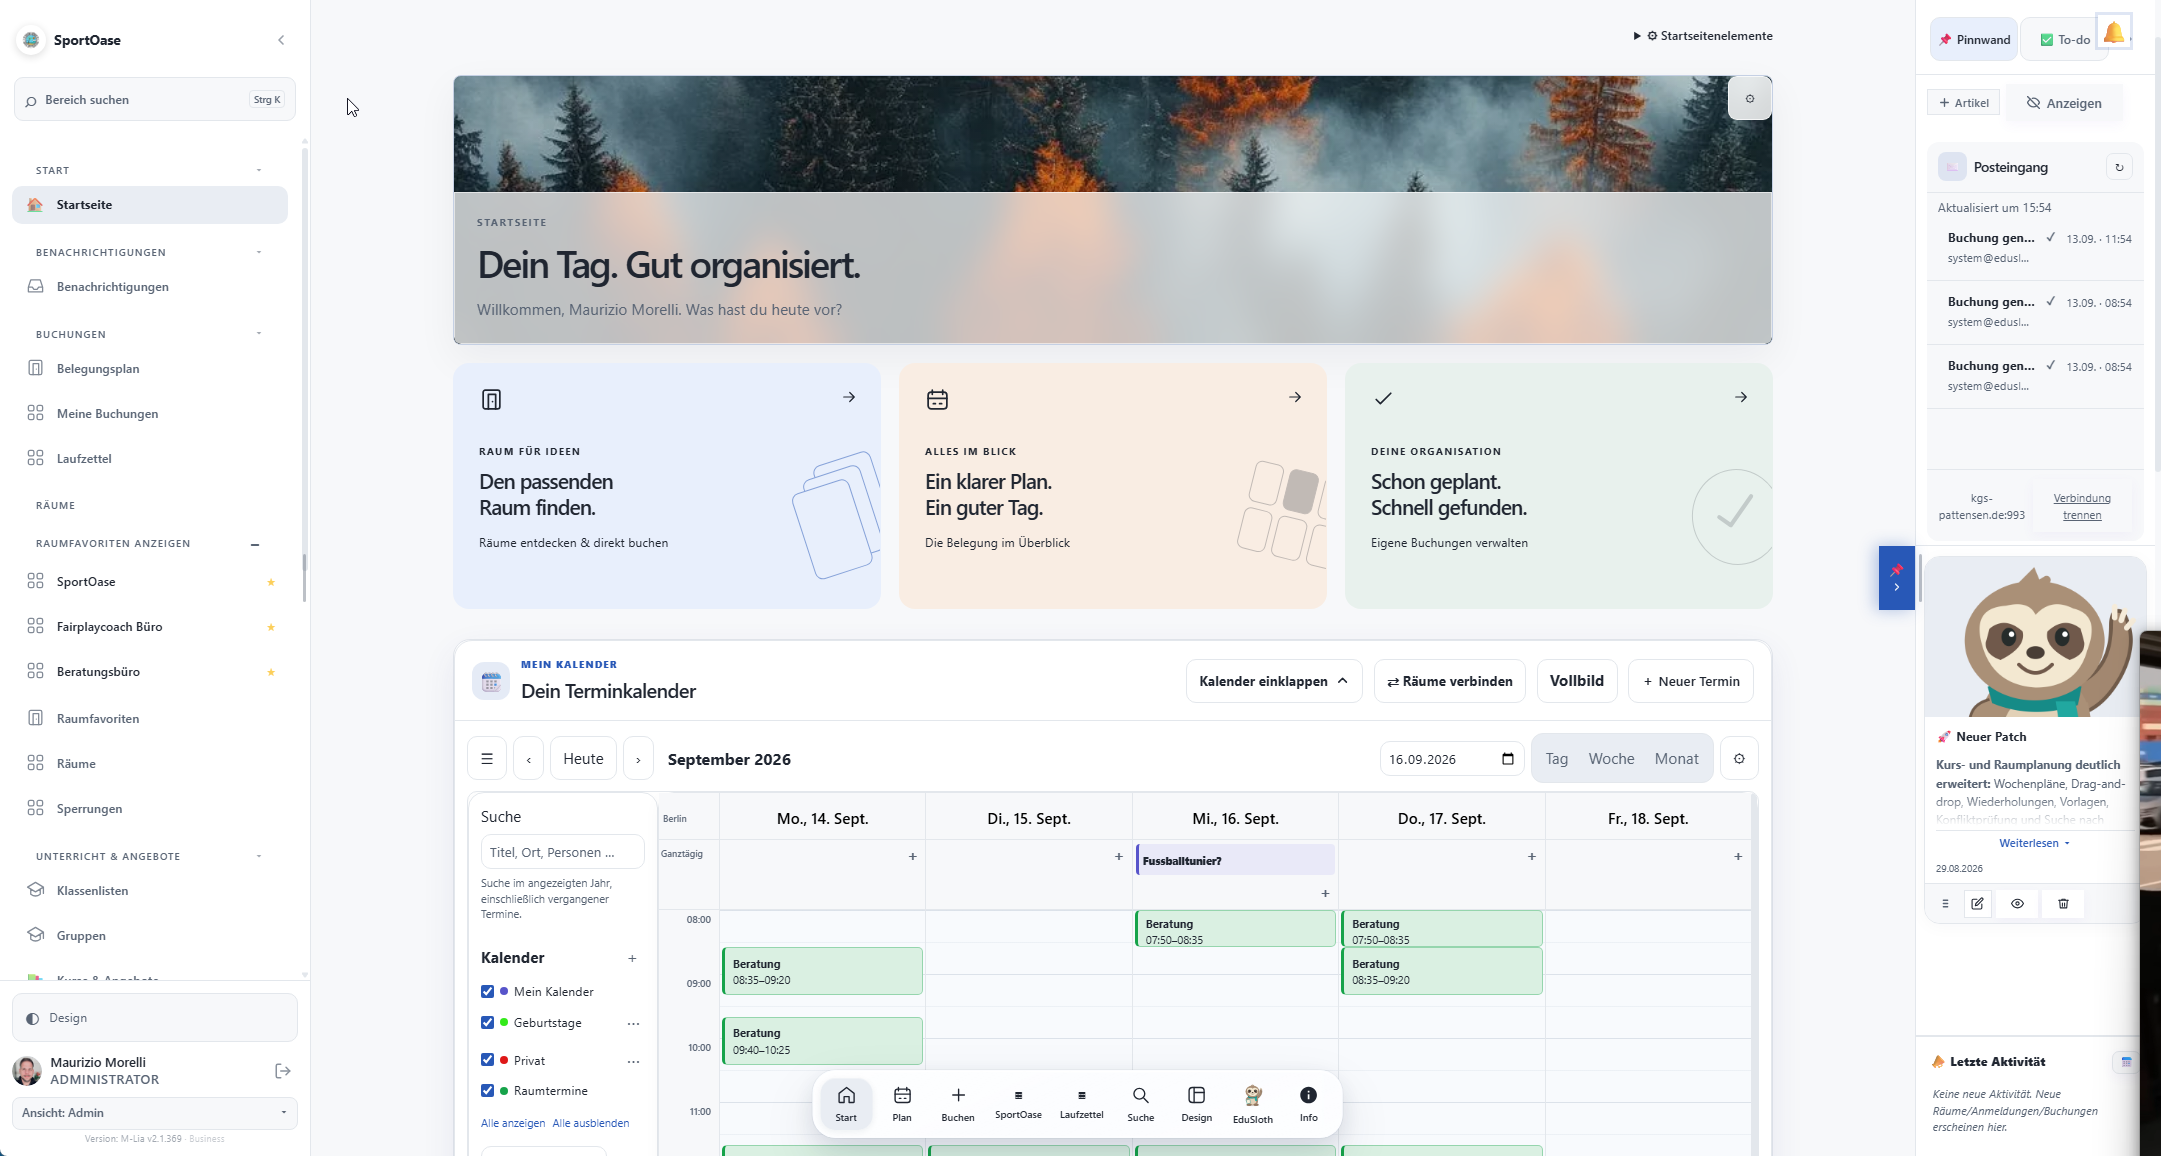Image resolution: width=2161 pixels, height=1156 pixels.
Task: Click the Alle ausblenden link
Action: (591, 1123)
